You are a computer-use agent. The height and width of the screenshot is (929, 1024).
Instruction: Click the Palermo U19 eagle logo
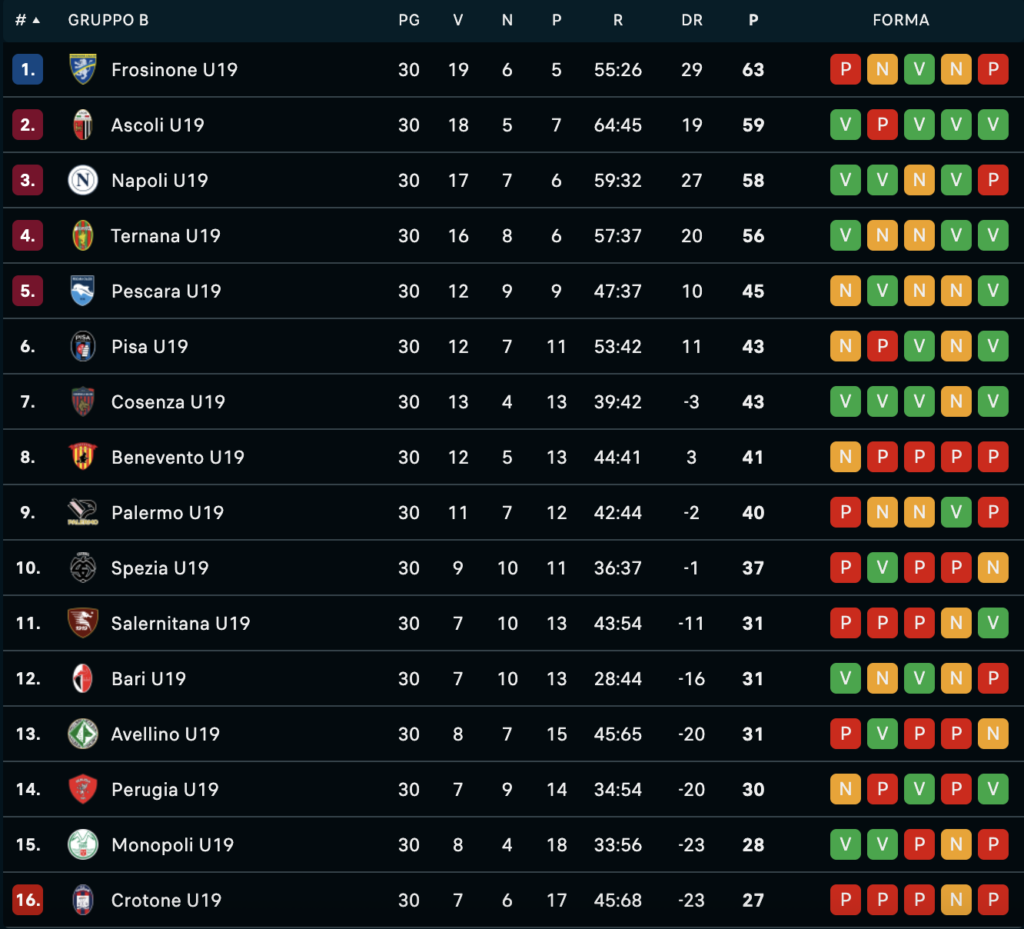click(x=83, y=512)
